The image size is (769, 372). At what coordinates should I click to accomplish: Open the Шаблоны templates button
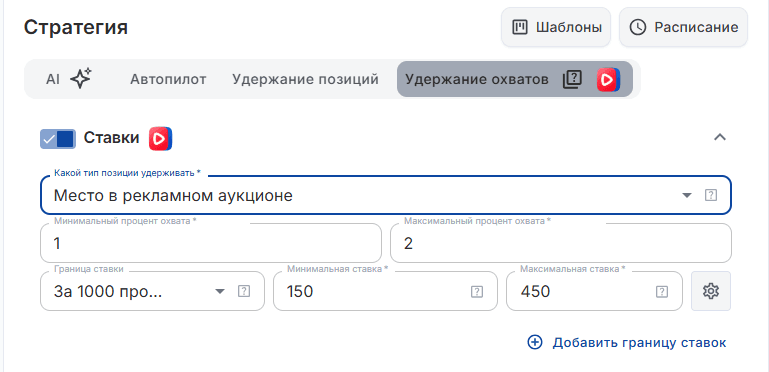point(556,27)
